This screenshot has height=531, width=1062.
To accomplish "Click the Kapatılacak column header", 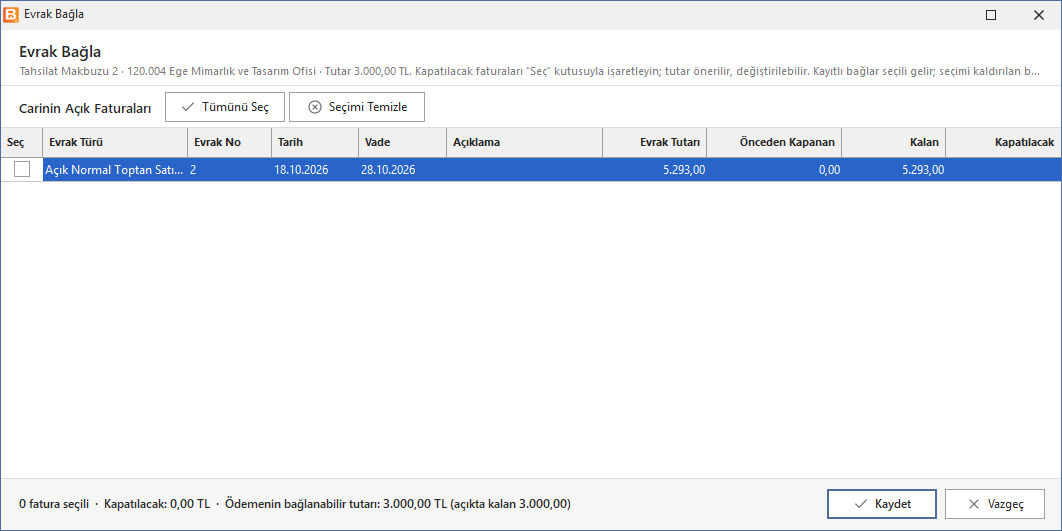I will pos(1004,142).
